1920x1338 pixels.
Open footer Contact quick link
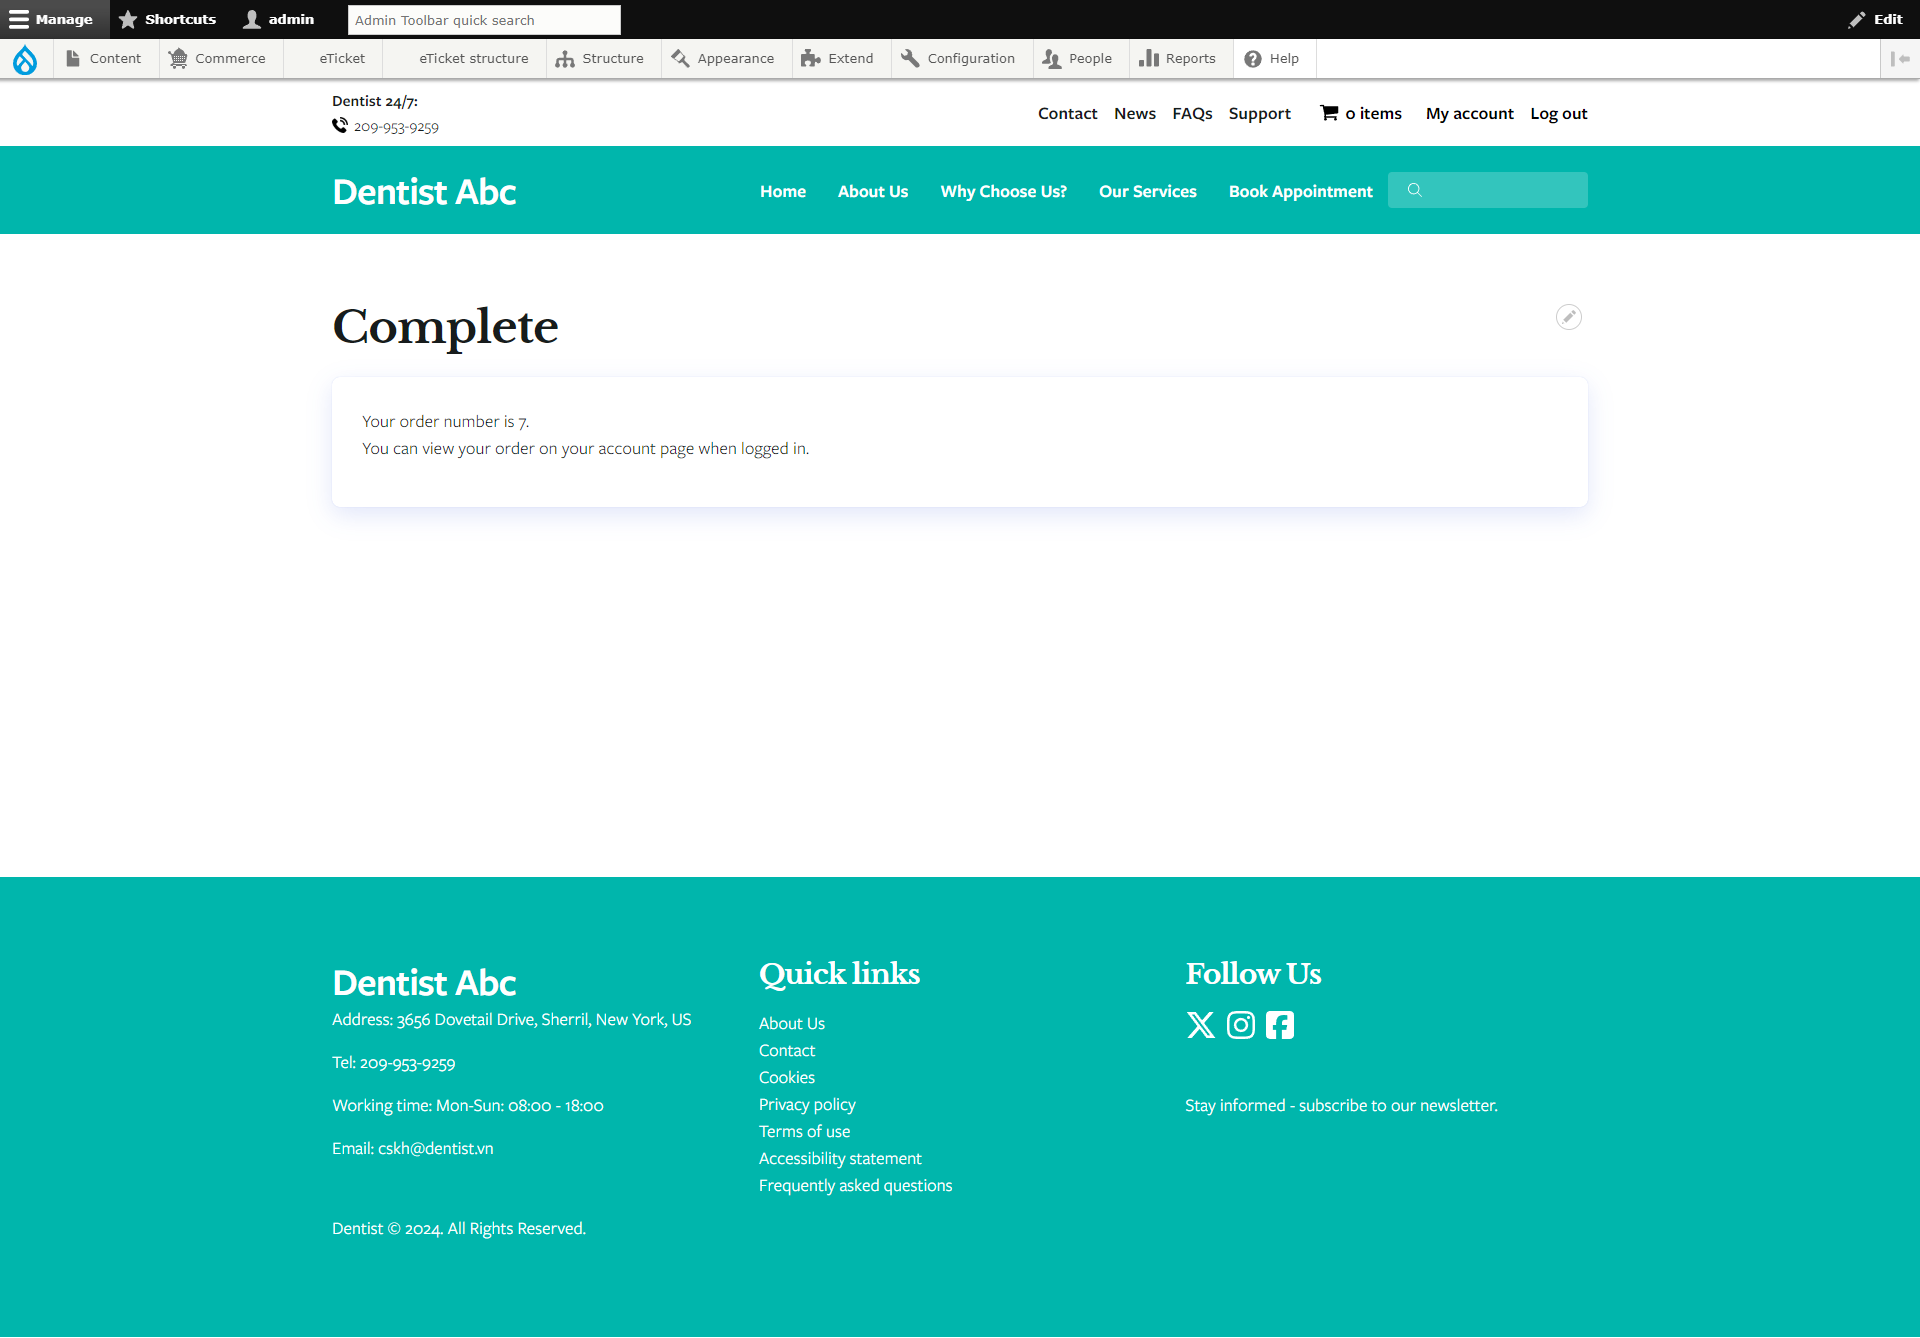point(786,1050)
